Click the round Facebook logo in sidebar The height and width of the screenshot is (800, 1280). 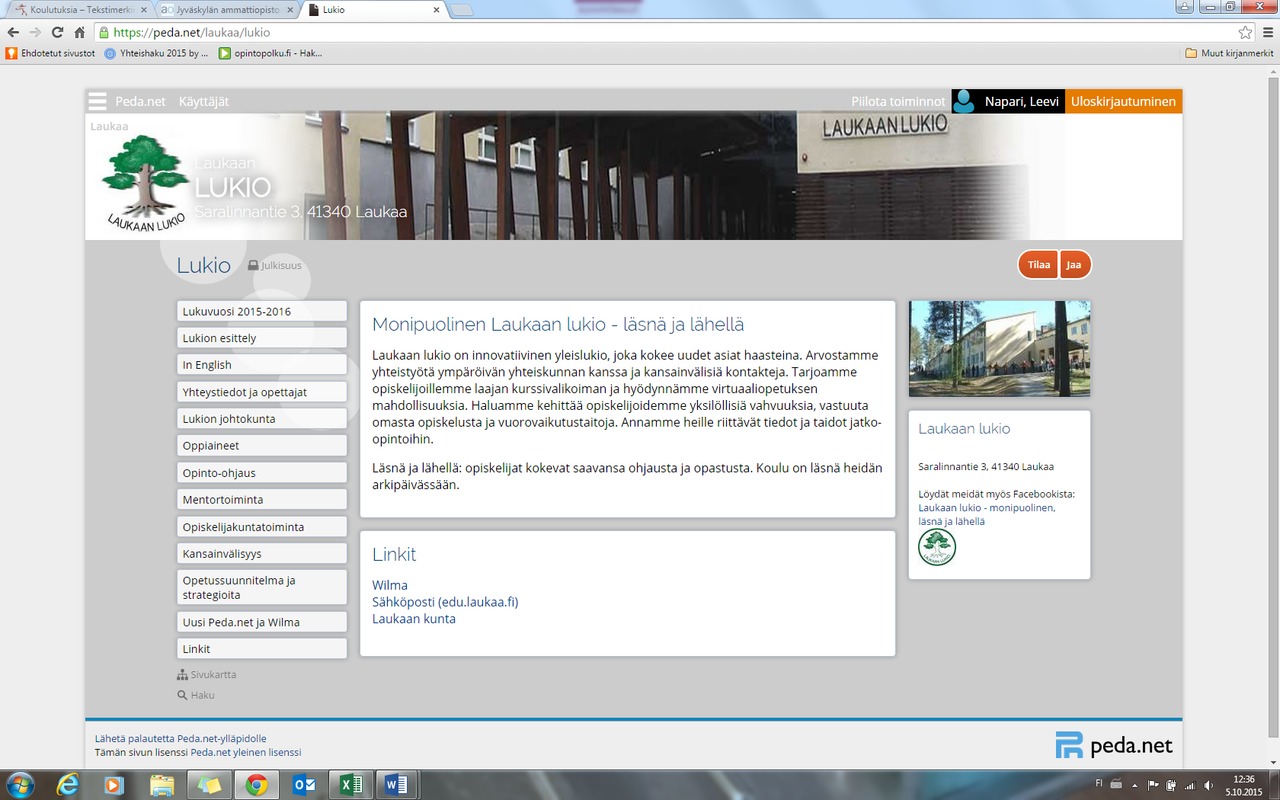click(x=937, y=547)
